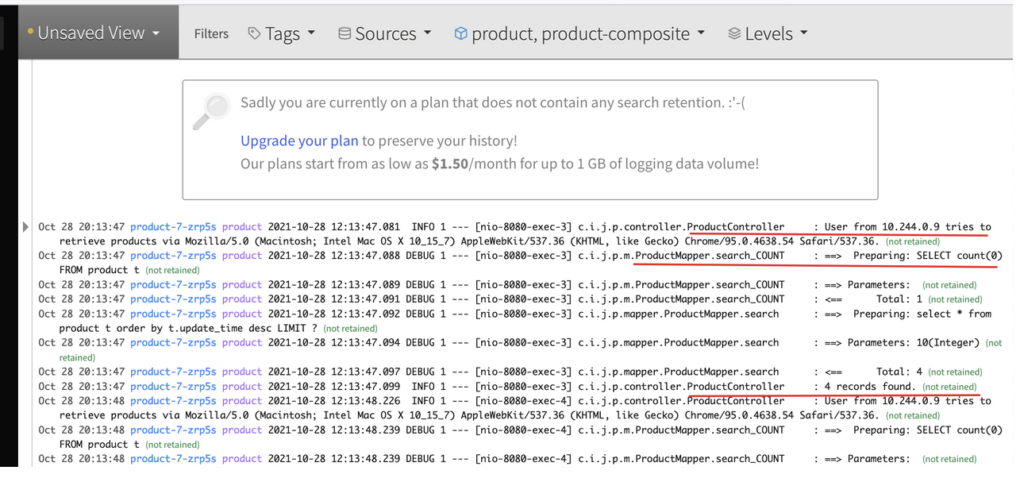Click host product-7-zrp5s on 12:13:47.081 line
The height and width of the screenshot is (478, 1024).
coord(173,227)
